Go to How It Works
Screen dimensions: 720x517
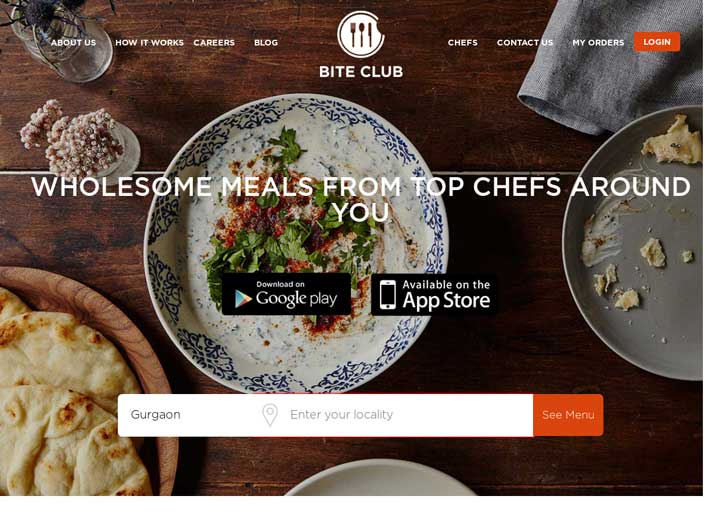click(x=149, y=43)
